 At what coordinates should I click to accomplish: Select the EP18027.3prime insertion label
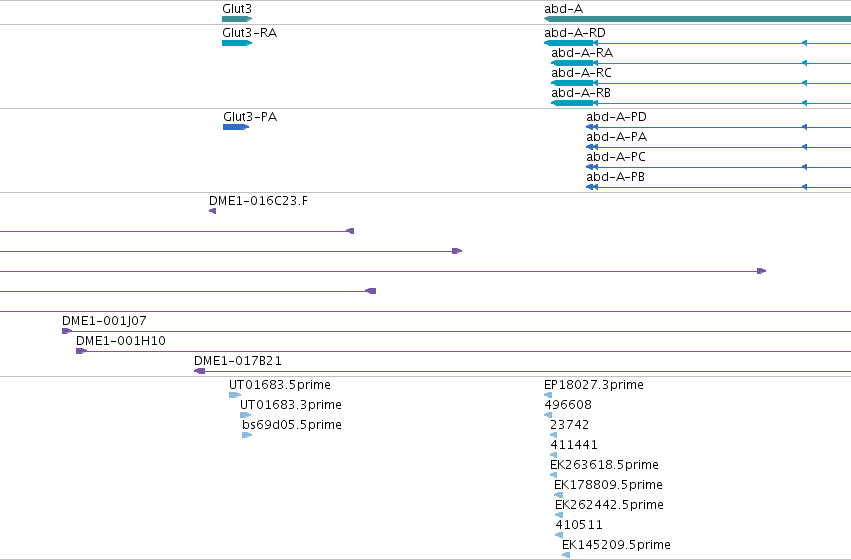(594, 385)
